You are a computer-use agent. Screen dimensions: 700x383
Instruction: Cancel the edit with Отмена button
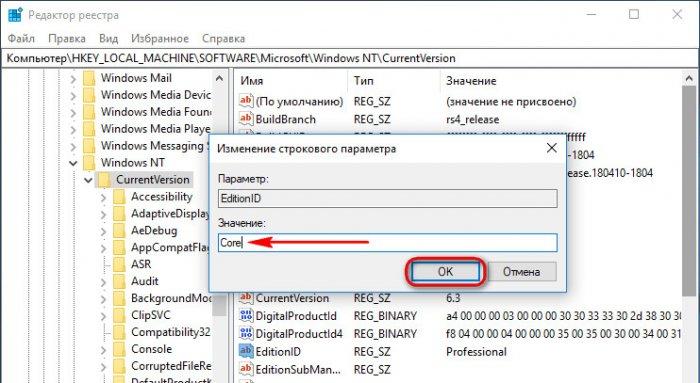click(521, 271)
